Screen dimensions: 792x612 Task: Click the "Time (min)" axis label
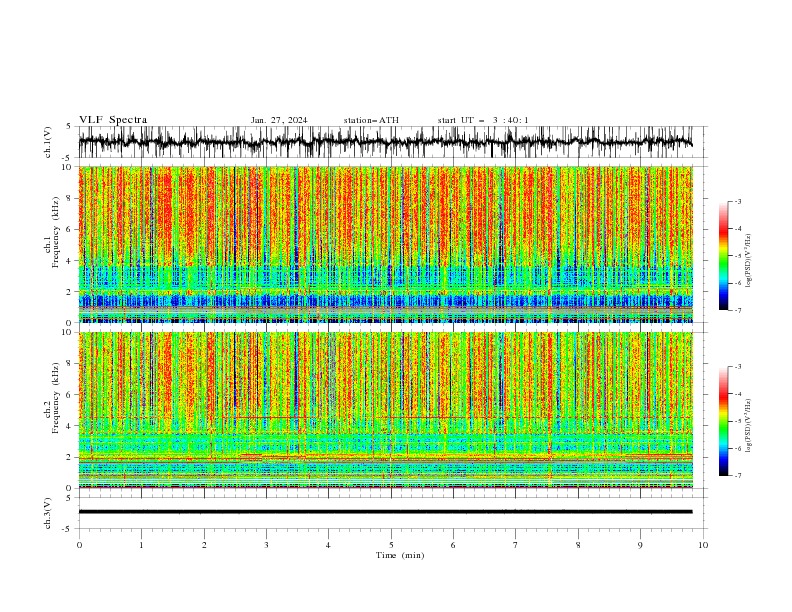click(400, 555)
